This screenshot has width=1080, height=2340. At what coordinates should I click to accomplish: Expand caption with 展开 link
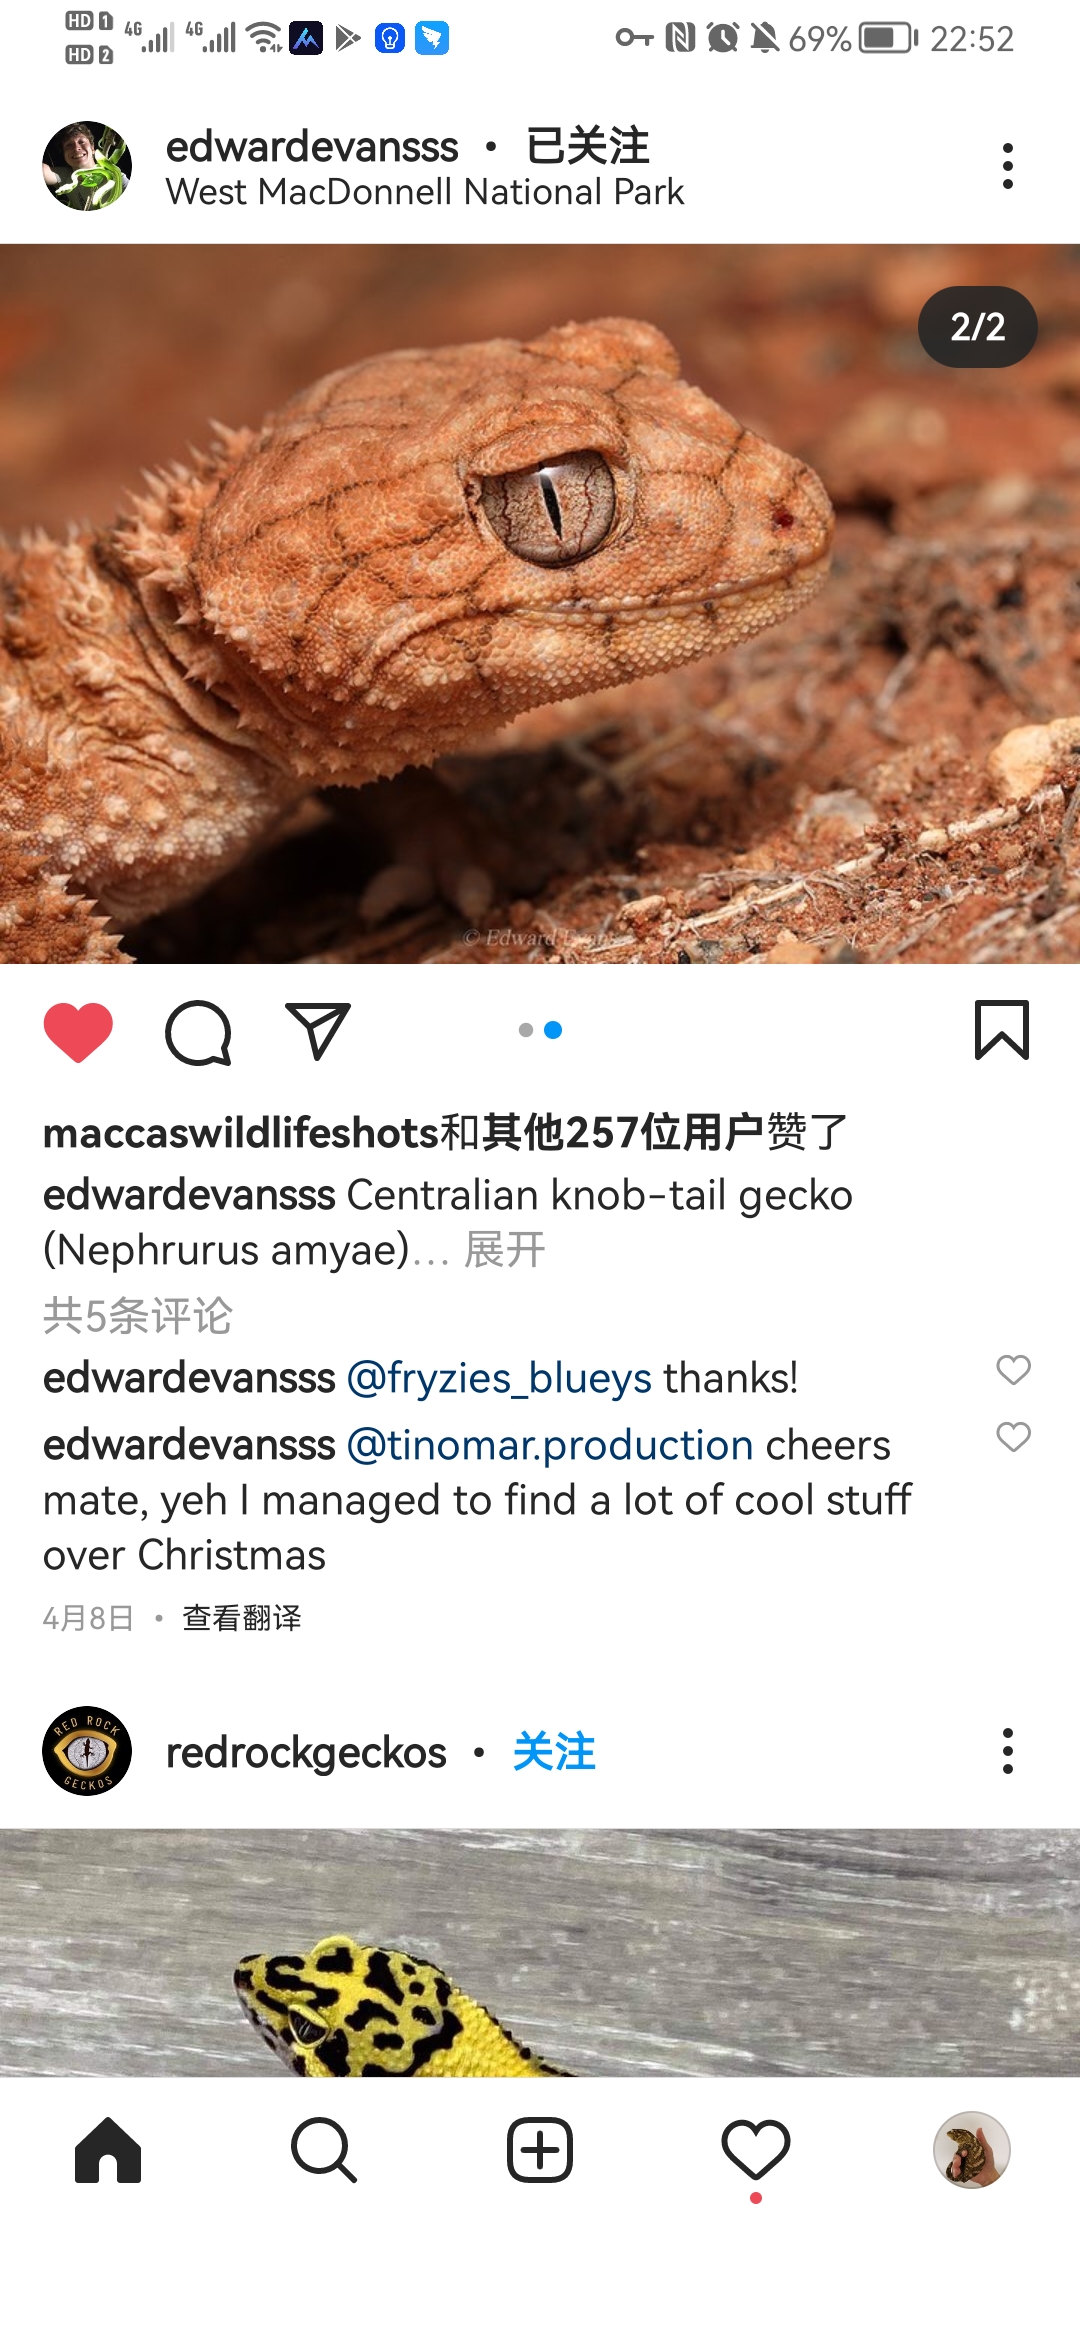click(505, 1250)
